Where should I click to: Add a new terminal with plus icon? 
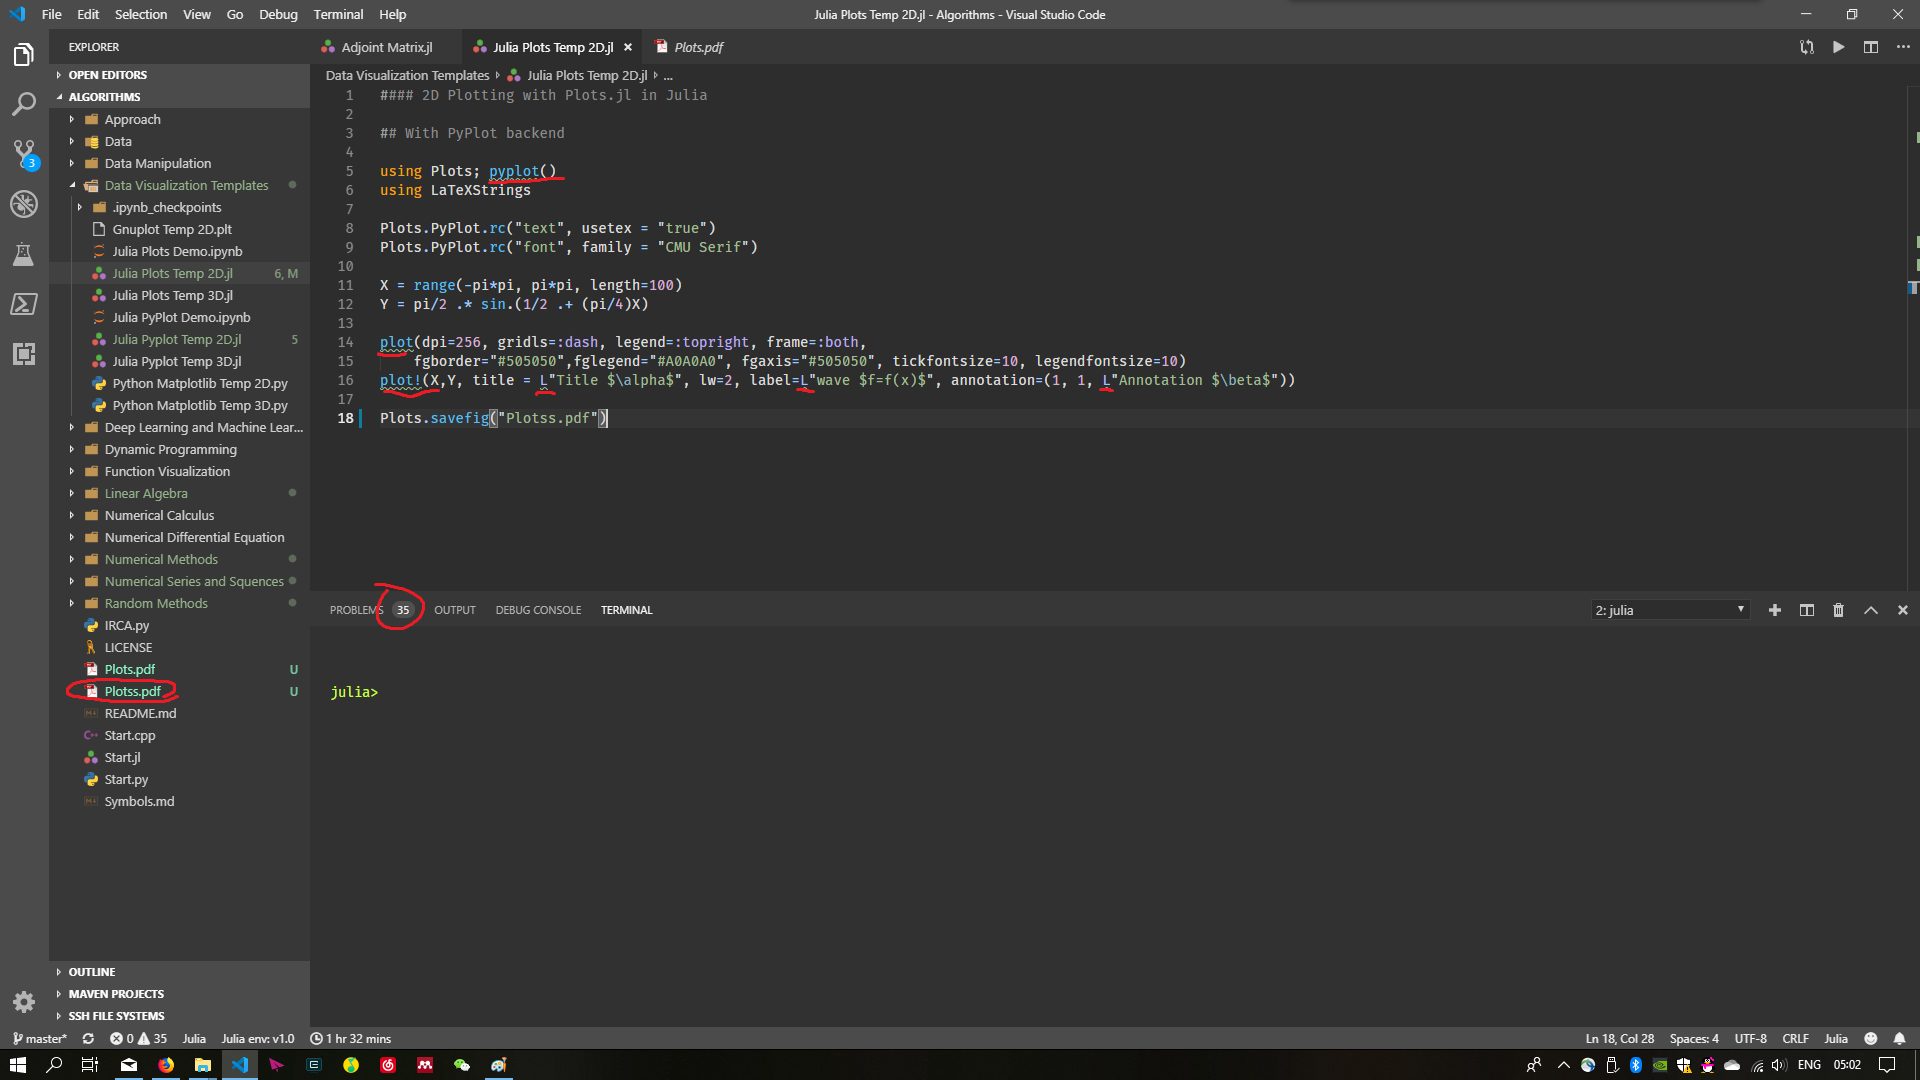coord(1774,610)
